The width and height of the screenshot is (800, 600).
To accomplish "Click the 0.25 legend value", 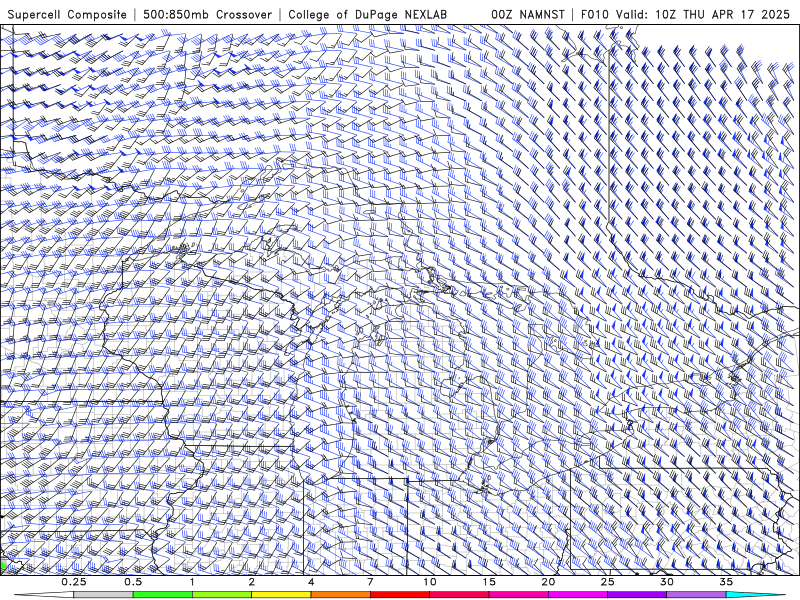I will (x=74, y=582).
